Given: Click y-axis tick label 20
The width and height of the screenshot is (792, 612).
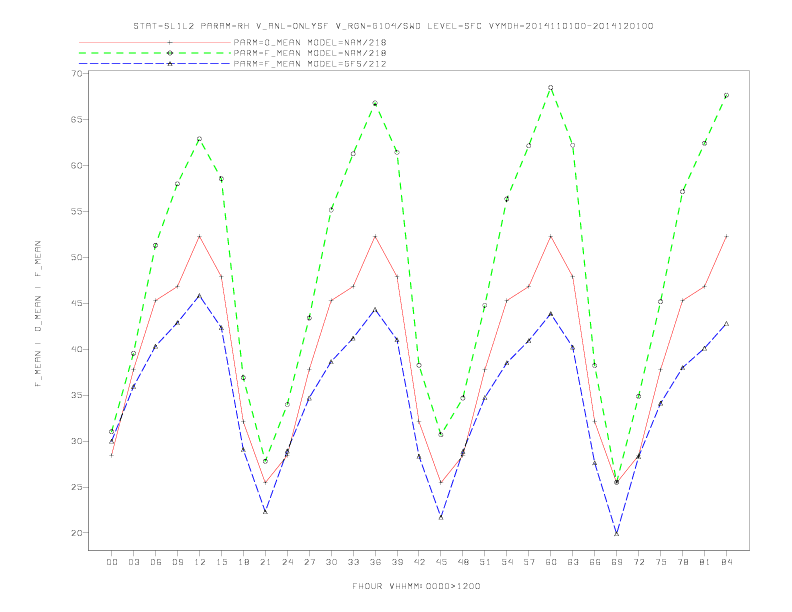Looking at the screenshot, I should (76, 533).
